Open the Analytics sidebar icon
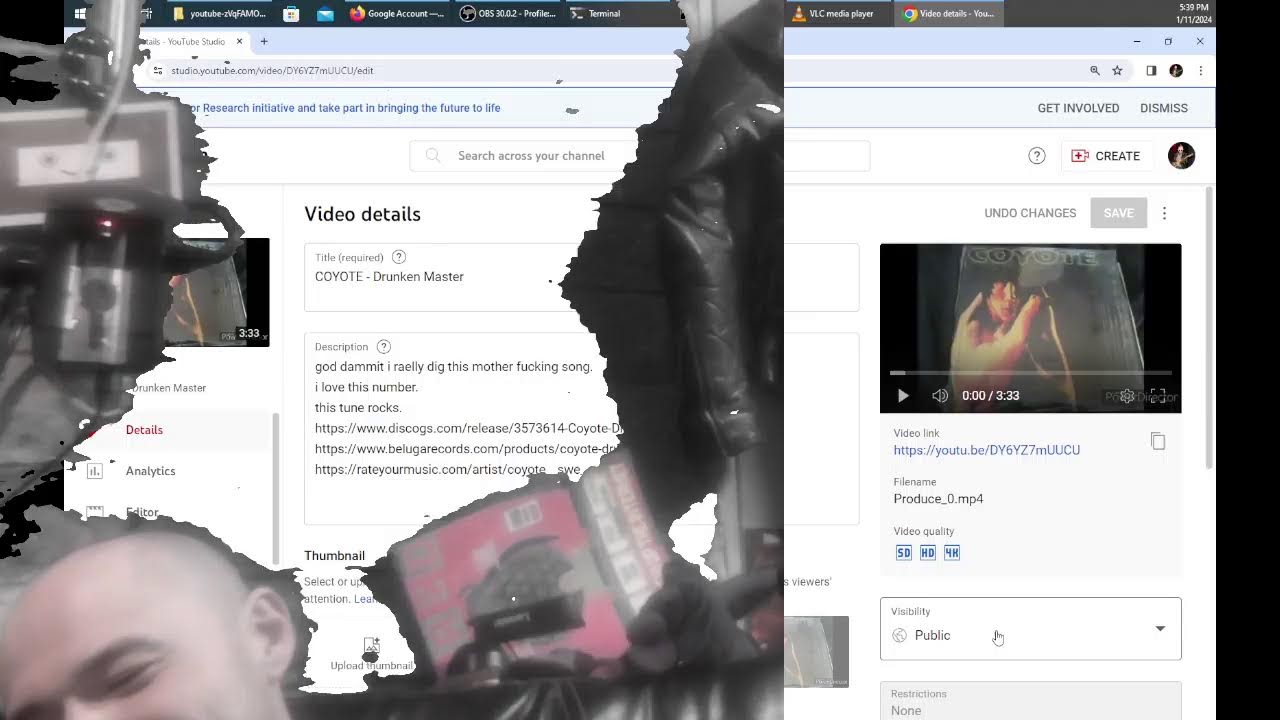 (x=95, y=471)
